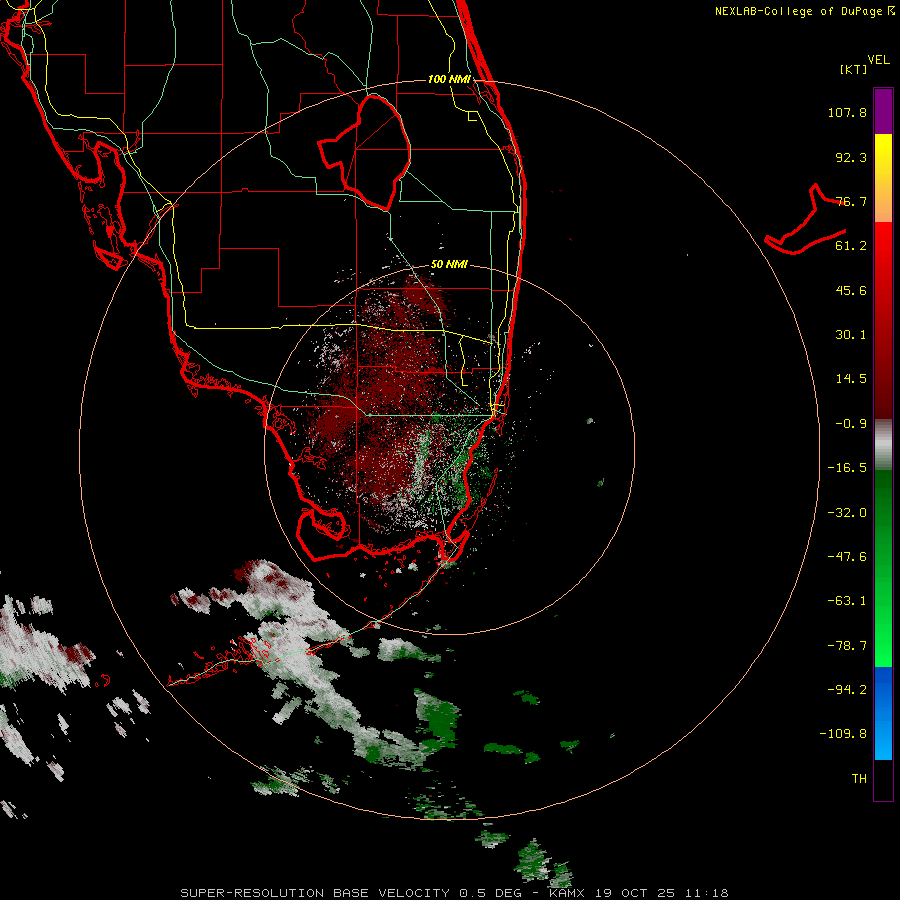Click the 107.8 velocity scale value

(847, 112)
